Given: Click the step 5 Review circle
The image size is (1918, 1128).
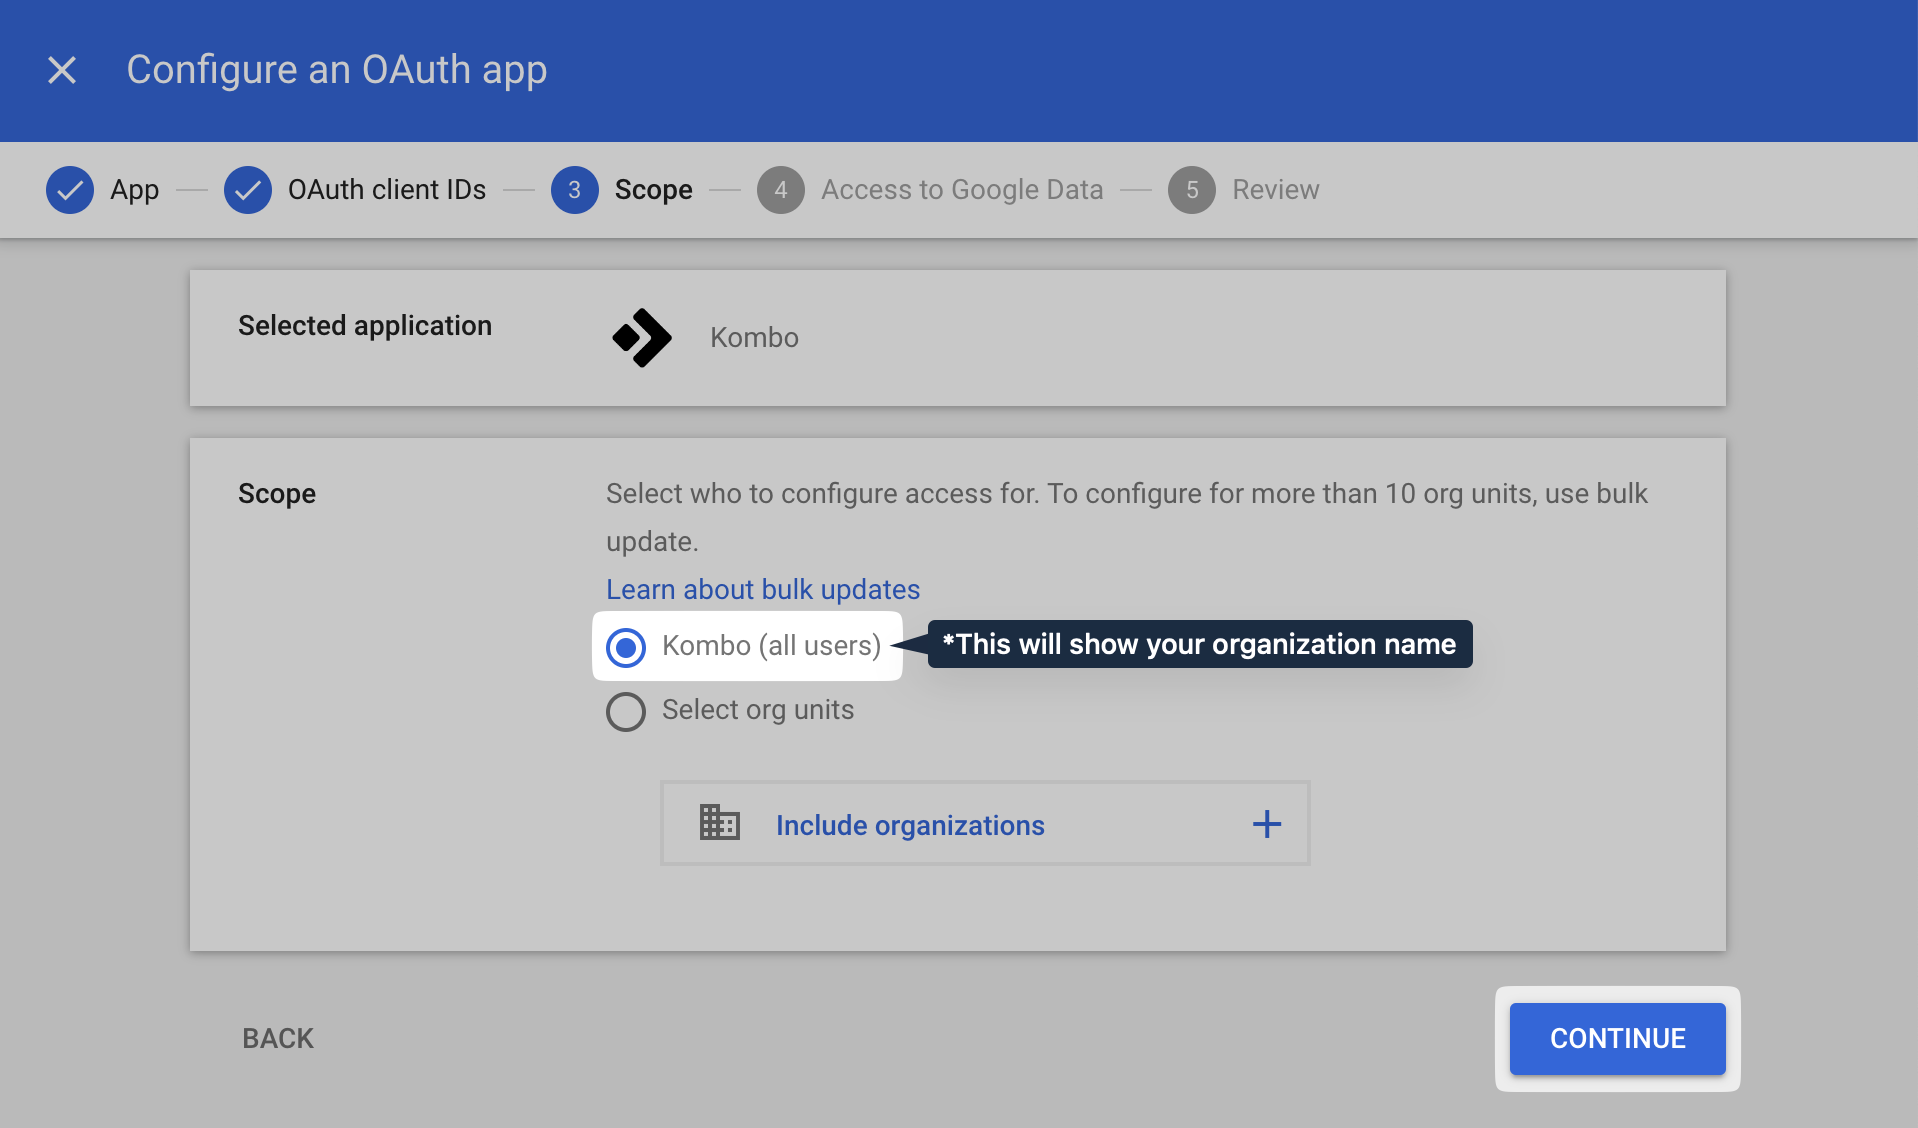Looking at the screenshot, I should click(x=1192, y=190).
